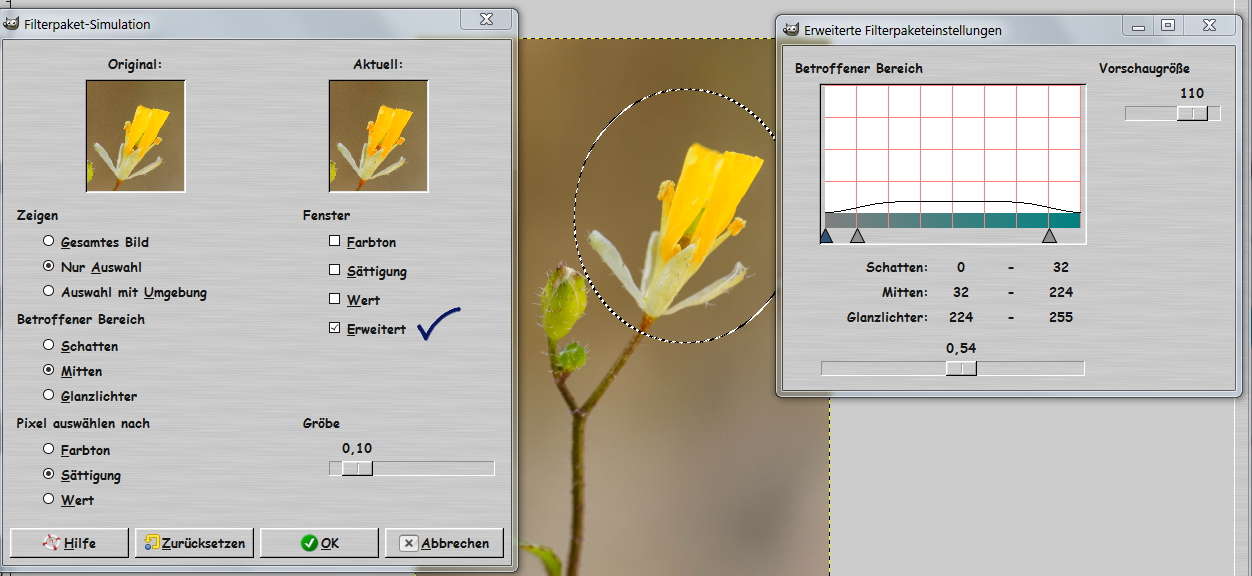Choose 'Nur Auswahl' display option

tap(49, 267)
